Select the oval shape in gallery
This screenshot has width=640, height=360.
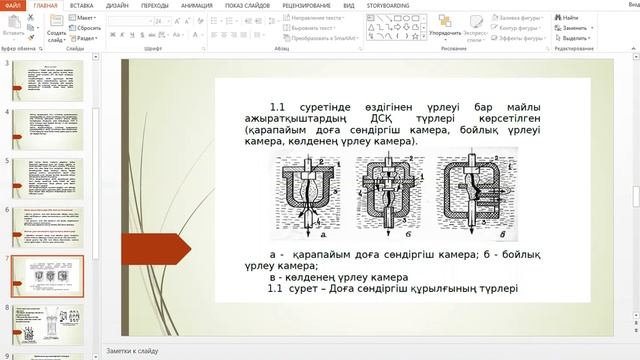click(407, 18)
